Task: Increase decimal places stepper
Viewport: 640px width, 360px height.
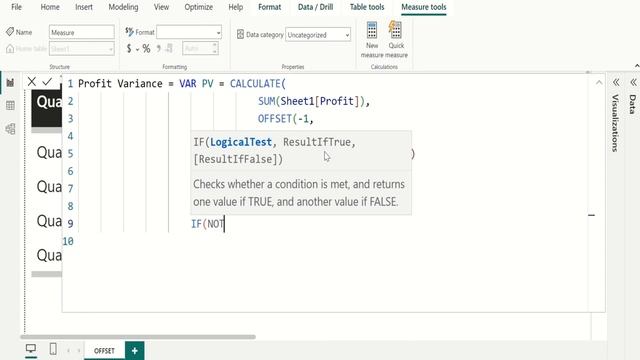Action: pos(215,45)
